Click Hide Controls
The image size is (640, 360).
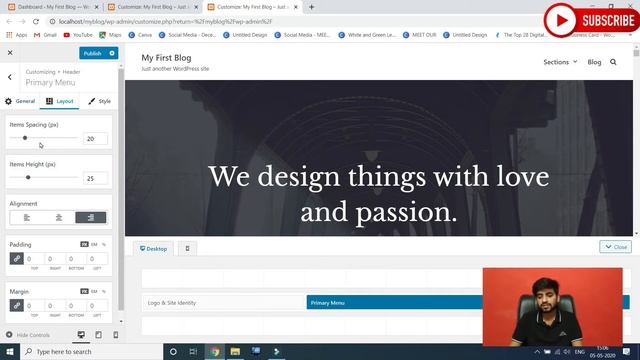[28, 335]
